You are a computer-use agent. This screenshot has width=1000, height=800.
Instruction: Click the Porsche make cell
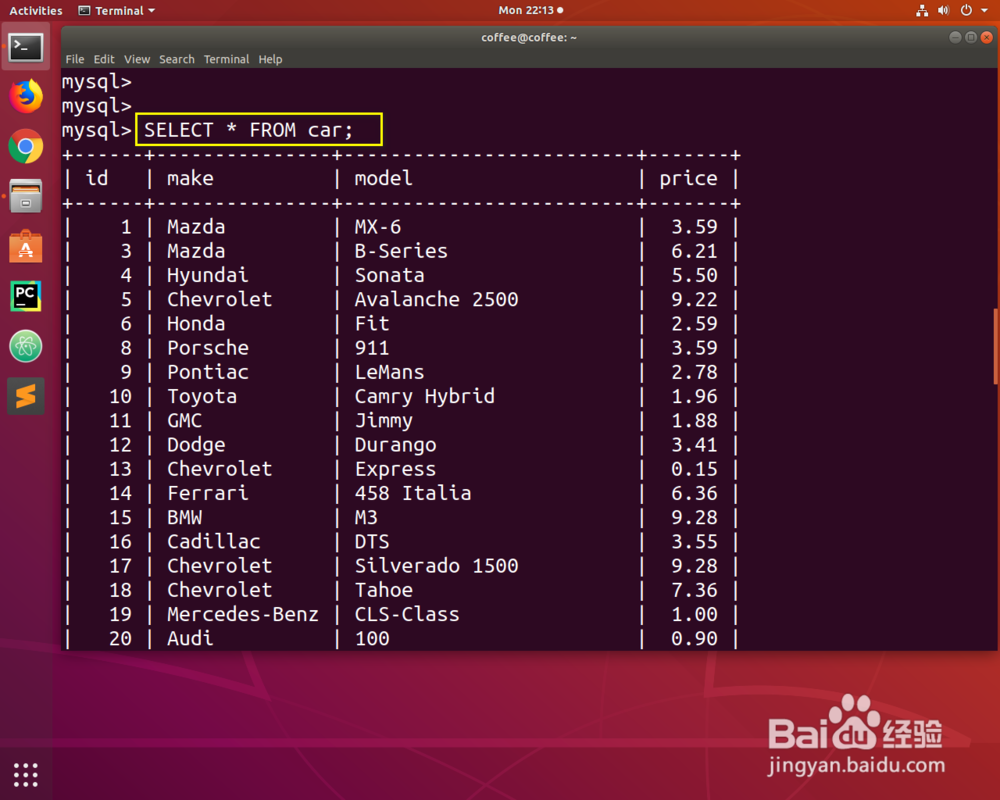(207, 348)
